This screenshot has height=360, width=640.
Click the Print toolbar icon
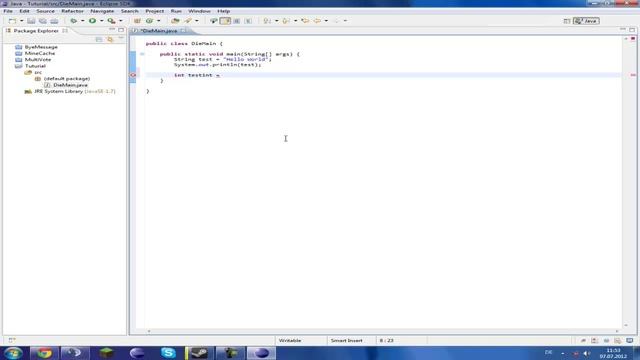(x=54, y=21)
